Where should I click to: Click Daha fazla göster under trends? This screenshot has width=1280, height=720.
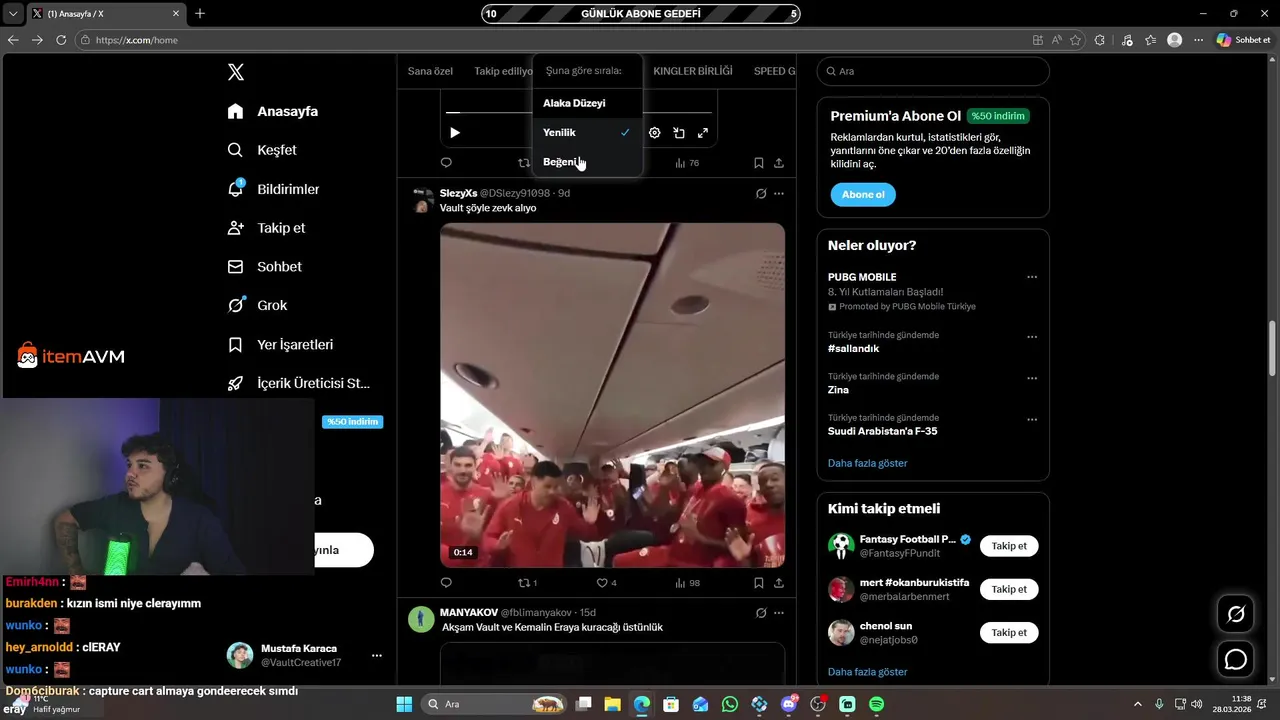(x=867, y=463)
